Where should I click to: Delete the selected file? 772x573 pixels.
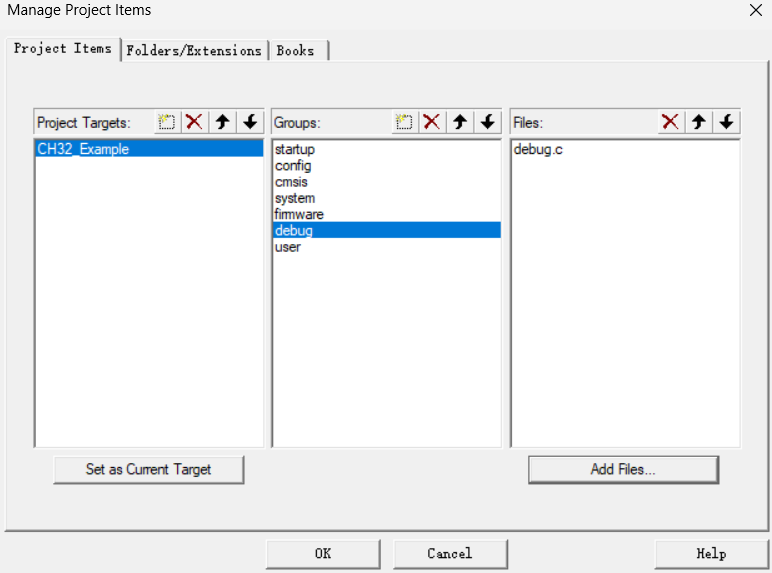coord(671,122)
